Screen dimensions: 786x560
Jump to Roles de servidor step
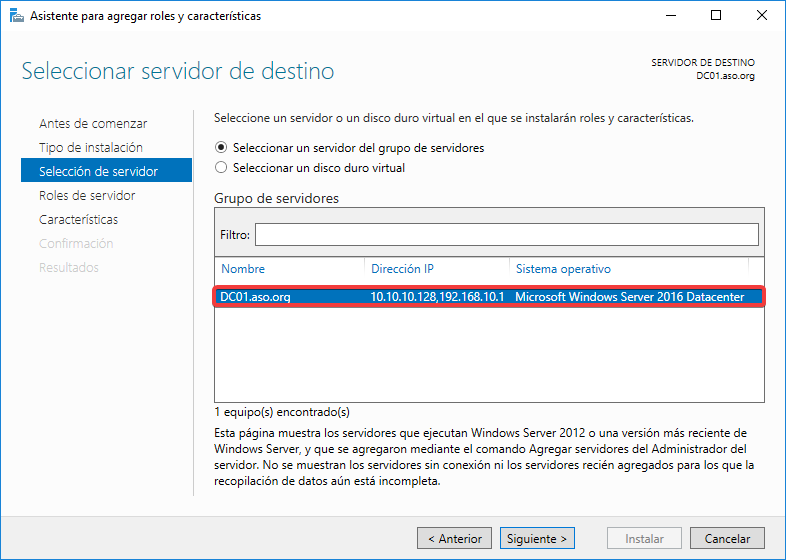pyautogui.click(x=87, y=195)
